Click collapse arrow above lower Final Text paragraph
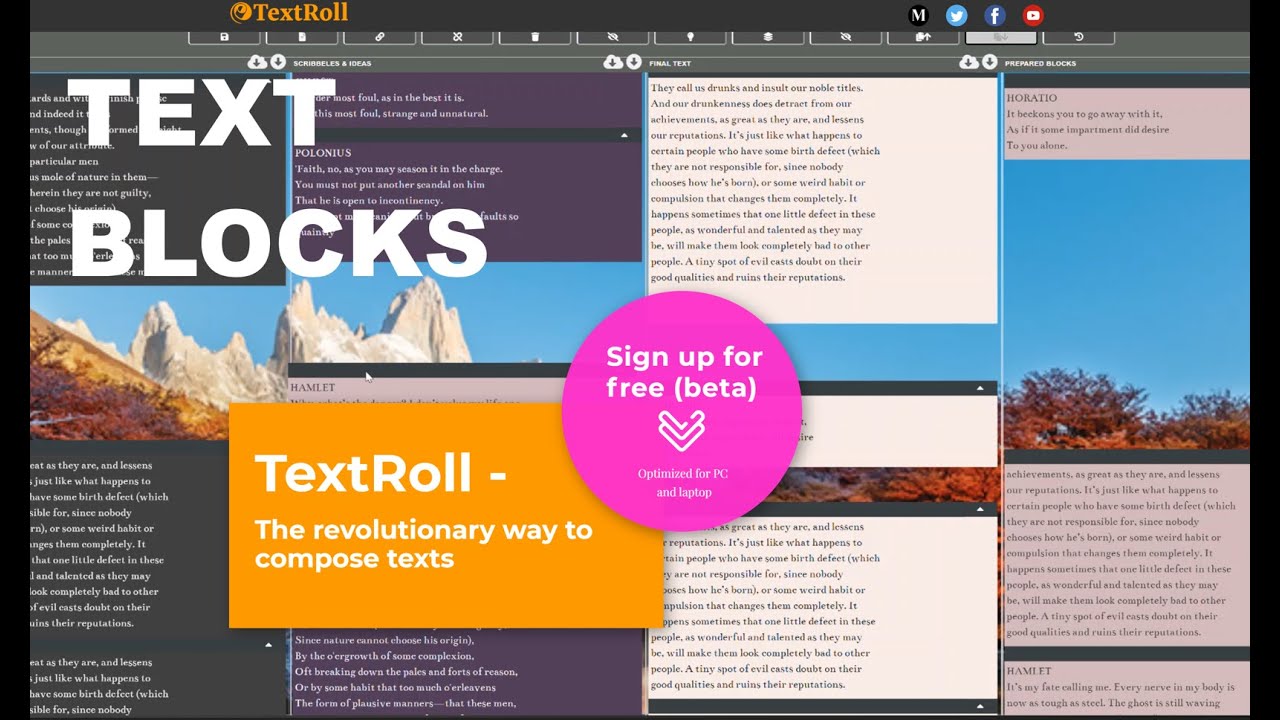This screenshot has width=1280, height=720. coord(980,509)
